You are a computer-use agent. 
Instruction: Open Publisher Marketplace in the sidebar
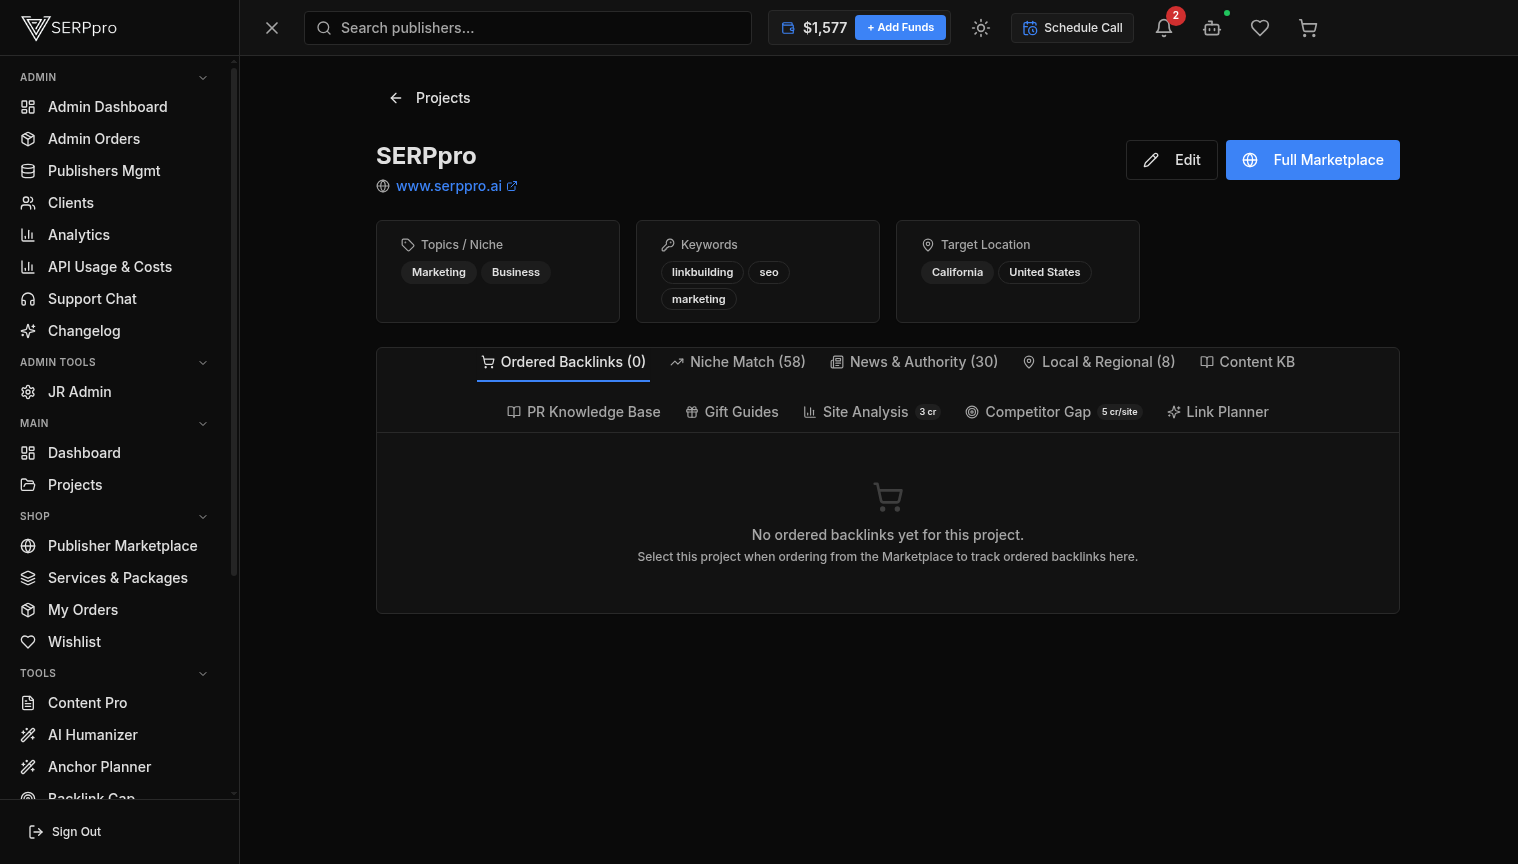coord(122,546)
